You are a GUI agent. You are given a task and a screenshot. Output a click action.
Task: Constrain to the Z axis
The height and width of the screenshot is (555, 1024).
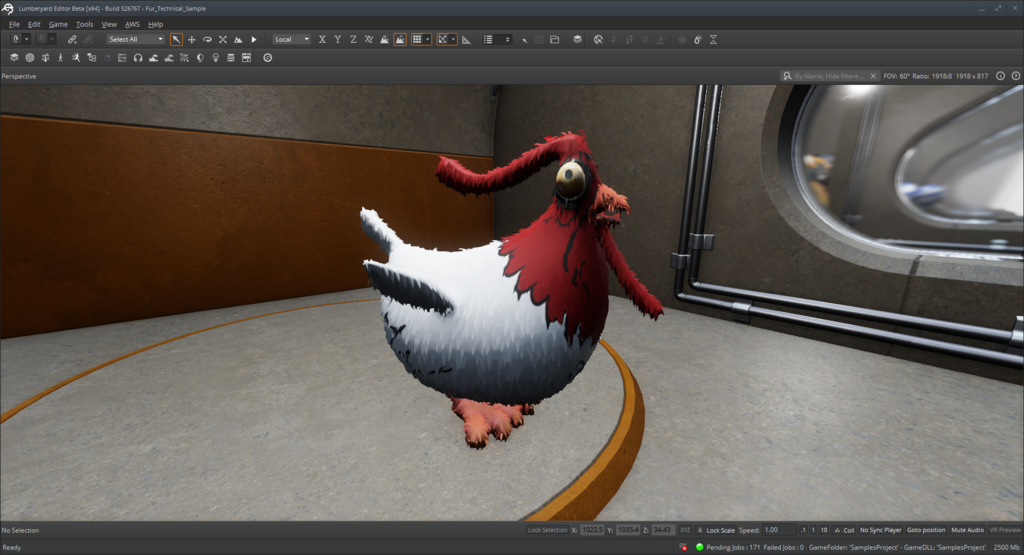click(x=353, y=39)
